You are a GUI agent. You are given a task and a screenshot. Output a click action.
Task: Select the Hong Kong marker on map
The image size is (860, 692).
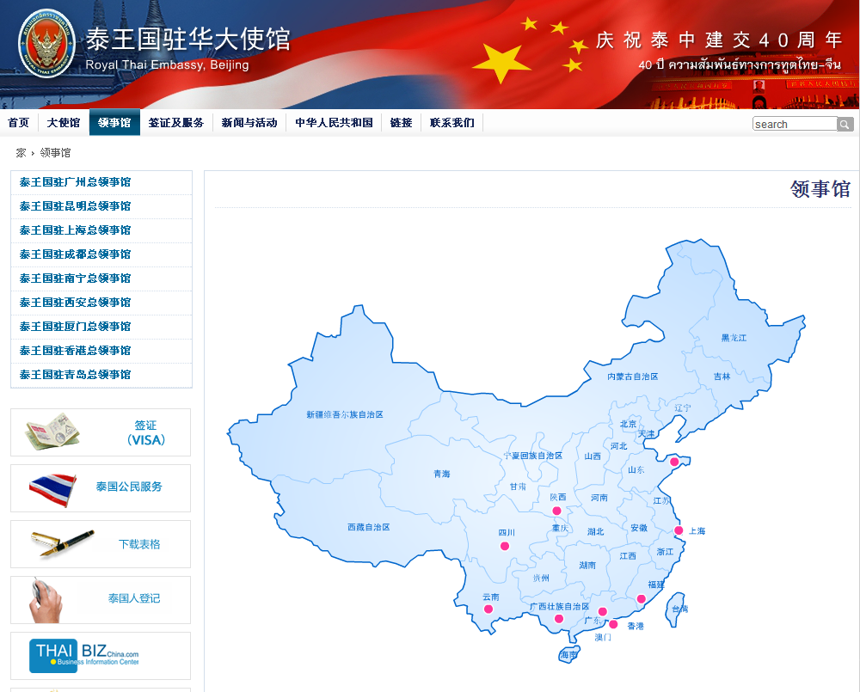point(613,624)
